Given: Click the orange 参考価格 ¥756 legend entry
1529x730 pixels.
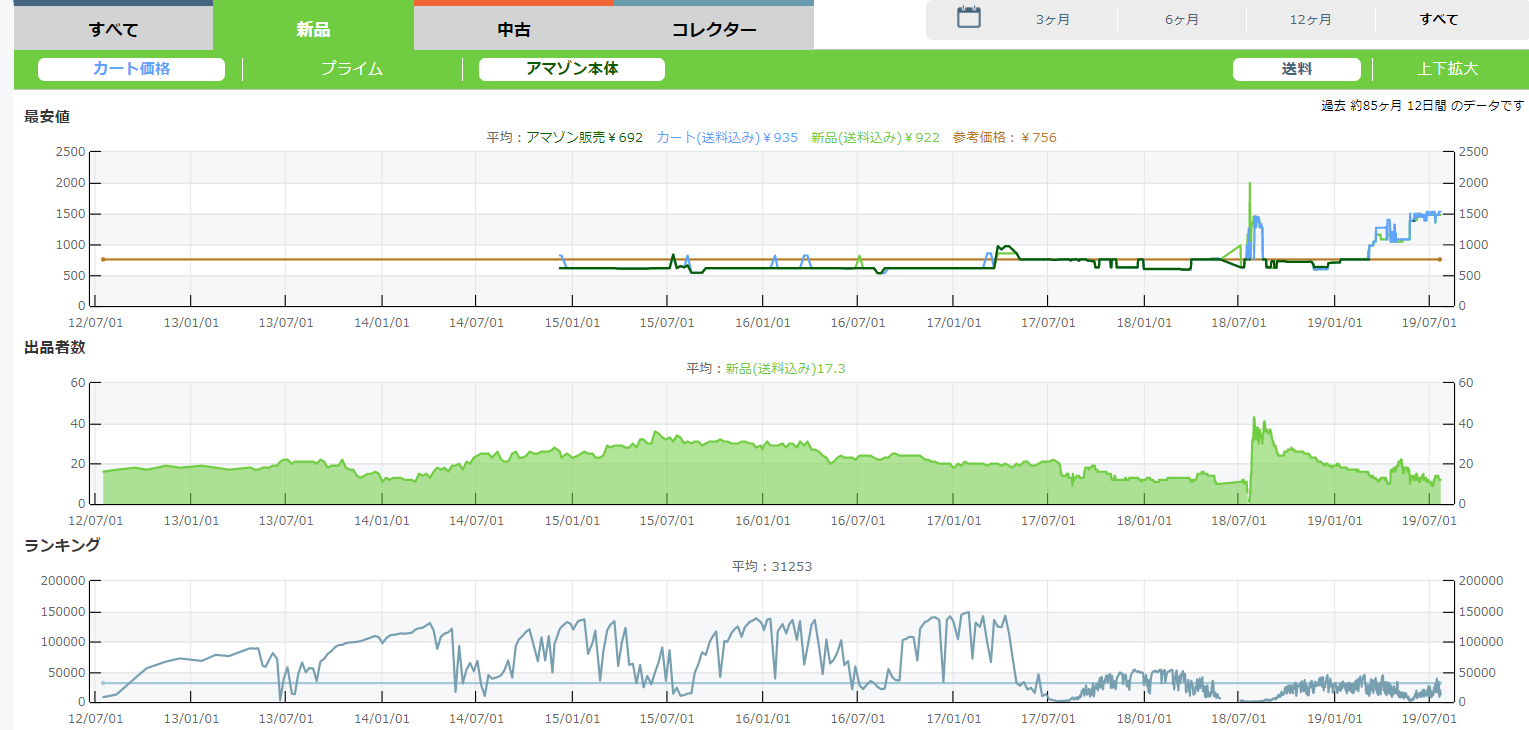Looking at the screenshot, I should 1004,138.
